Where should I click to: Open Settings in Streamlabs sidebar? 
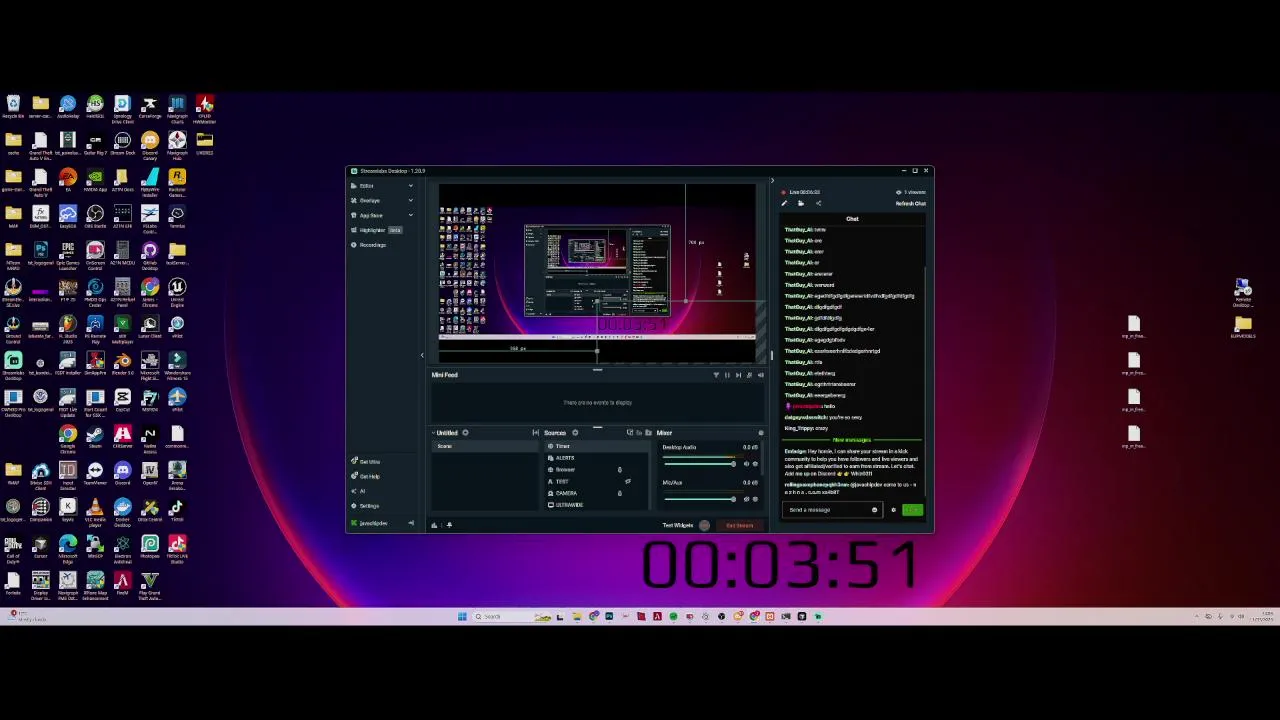366,506
